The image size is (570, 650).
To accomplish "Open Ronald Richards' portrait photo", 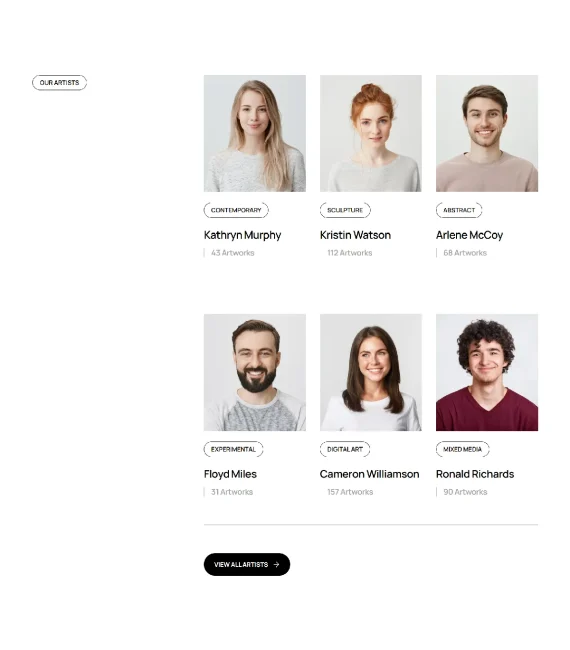I will [487, 372].
